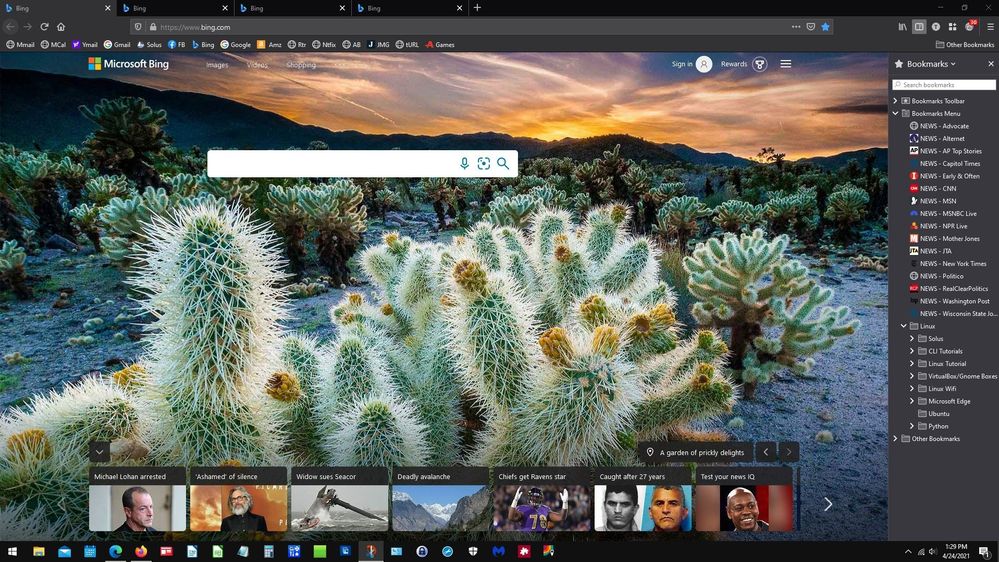Open Amz bookmark in toolbar
The image size is (999, 562).
pos(269,45)
